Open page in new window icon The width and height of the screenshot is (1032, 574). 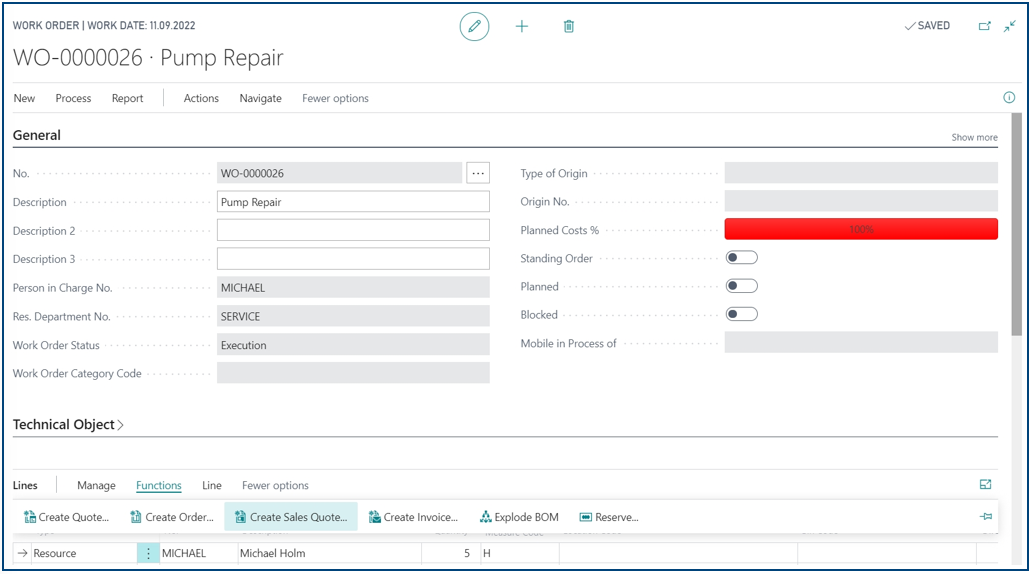[x=985, y=26]
